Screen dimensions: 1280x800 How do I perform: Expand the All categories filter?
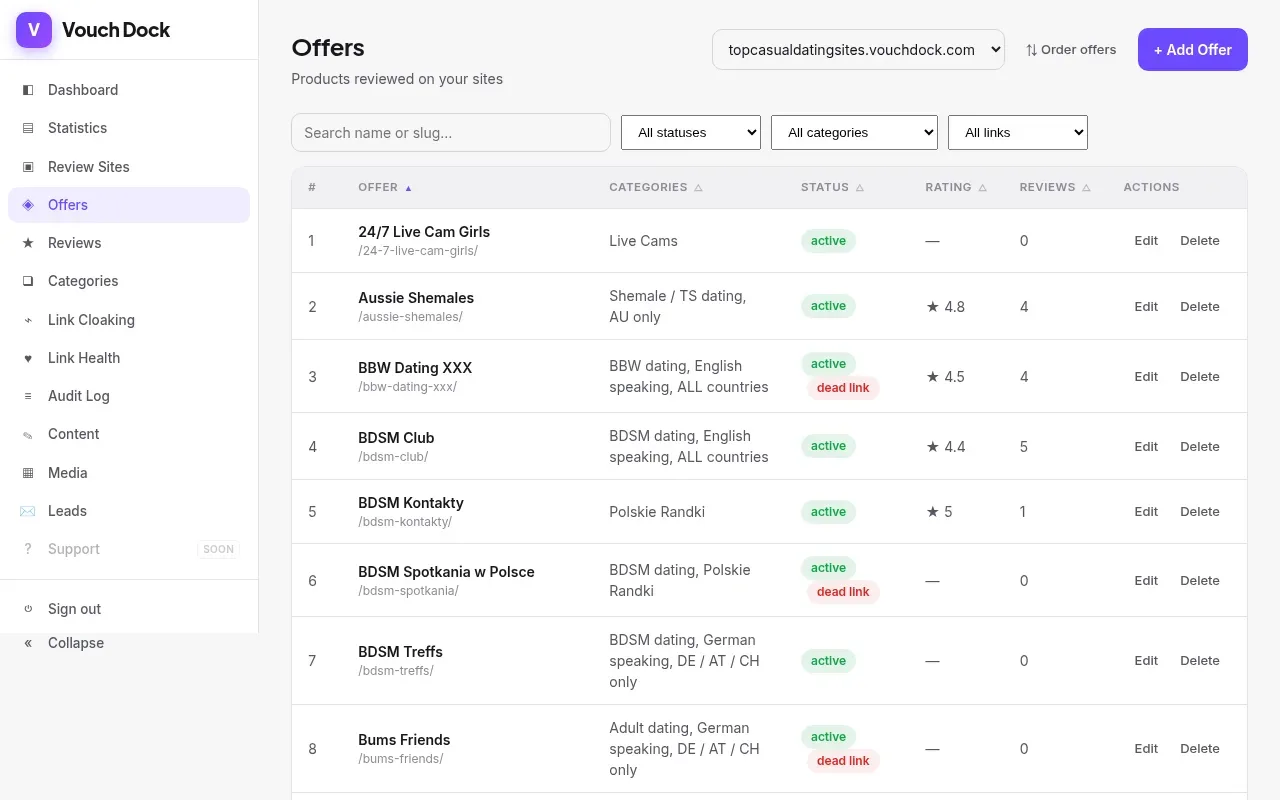854,132
